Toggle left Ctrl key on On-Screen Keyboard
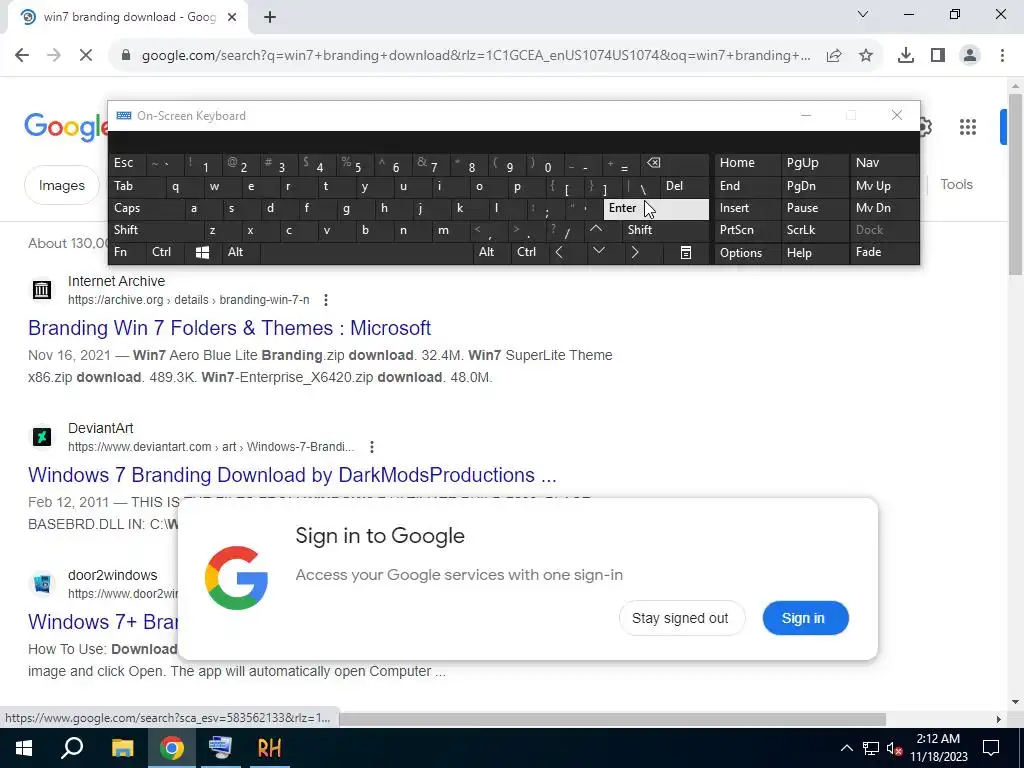 click(165, 252)
